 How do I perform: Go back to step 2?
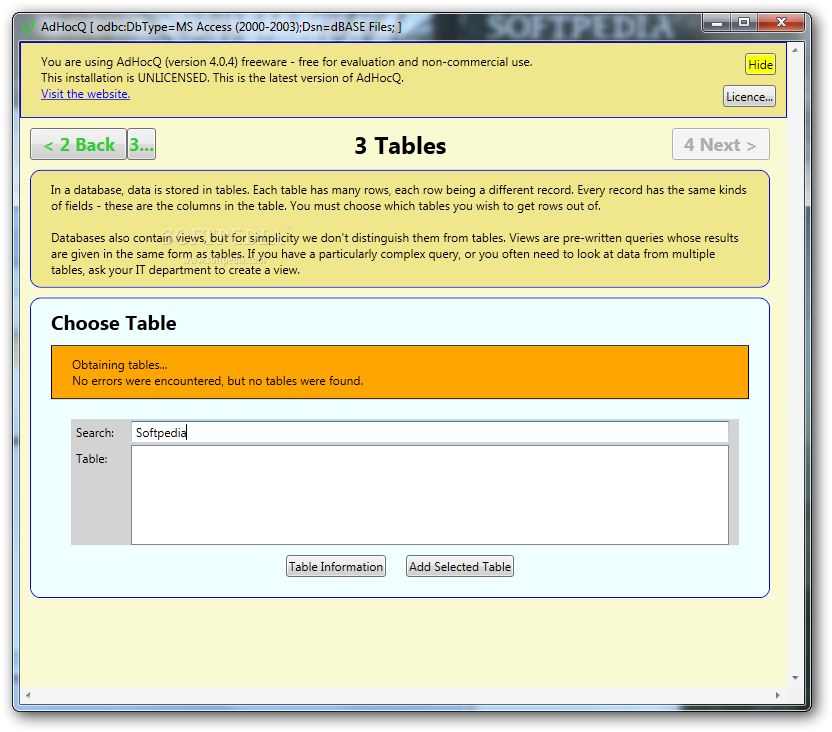click(79, 144)
